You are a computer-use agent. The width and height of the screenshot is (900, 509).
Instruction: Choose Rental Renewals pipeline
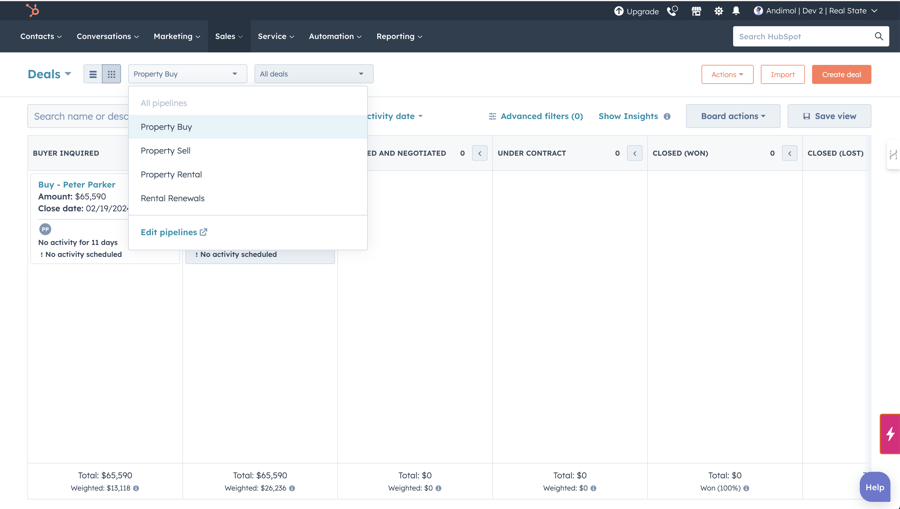(x=173, y=198)
